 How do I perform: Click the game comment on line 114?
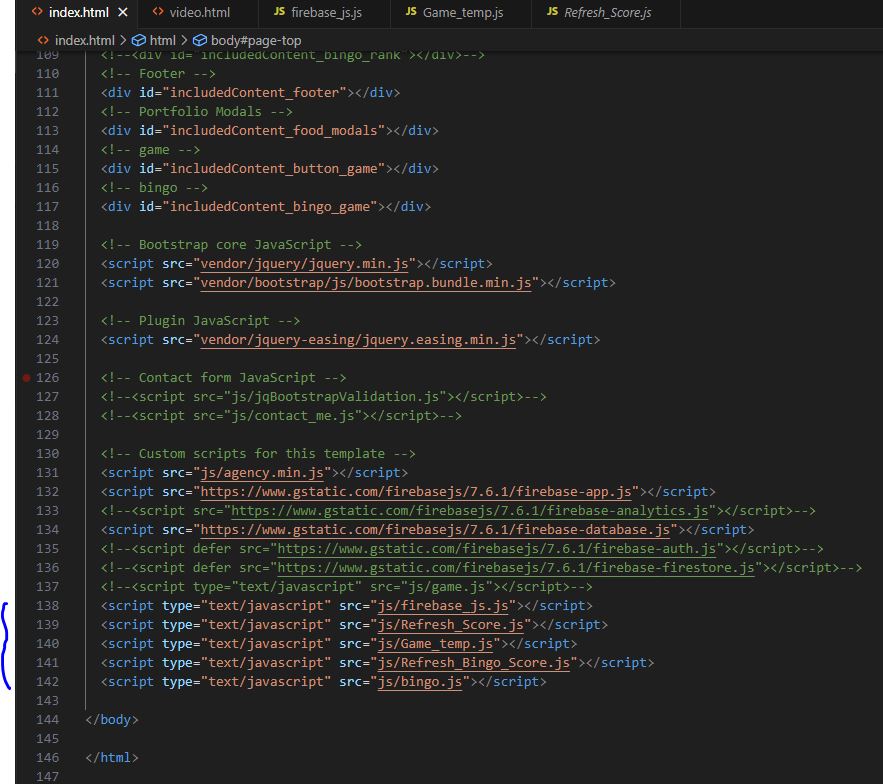click(x=150, y=150)
